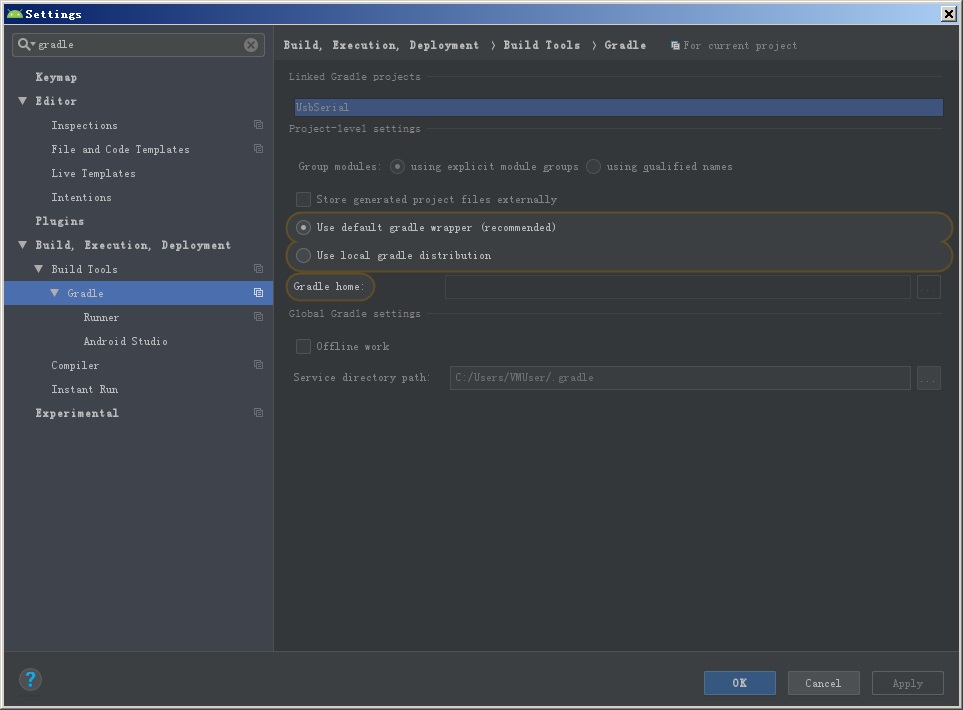Viewport: 963px width, 710px height.
Task: Select Use local gradle distribution
Action: [x=304, y=256]
